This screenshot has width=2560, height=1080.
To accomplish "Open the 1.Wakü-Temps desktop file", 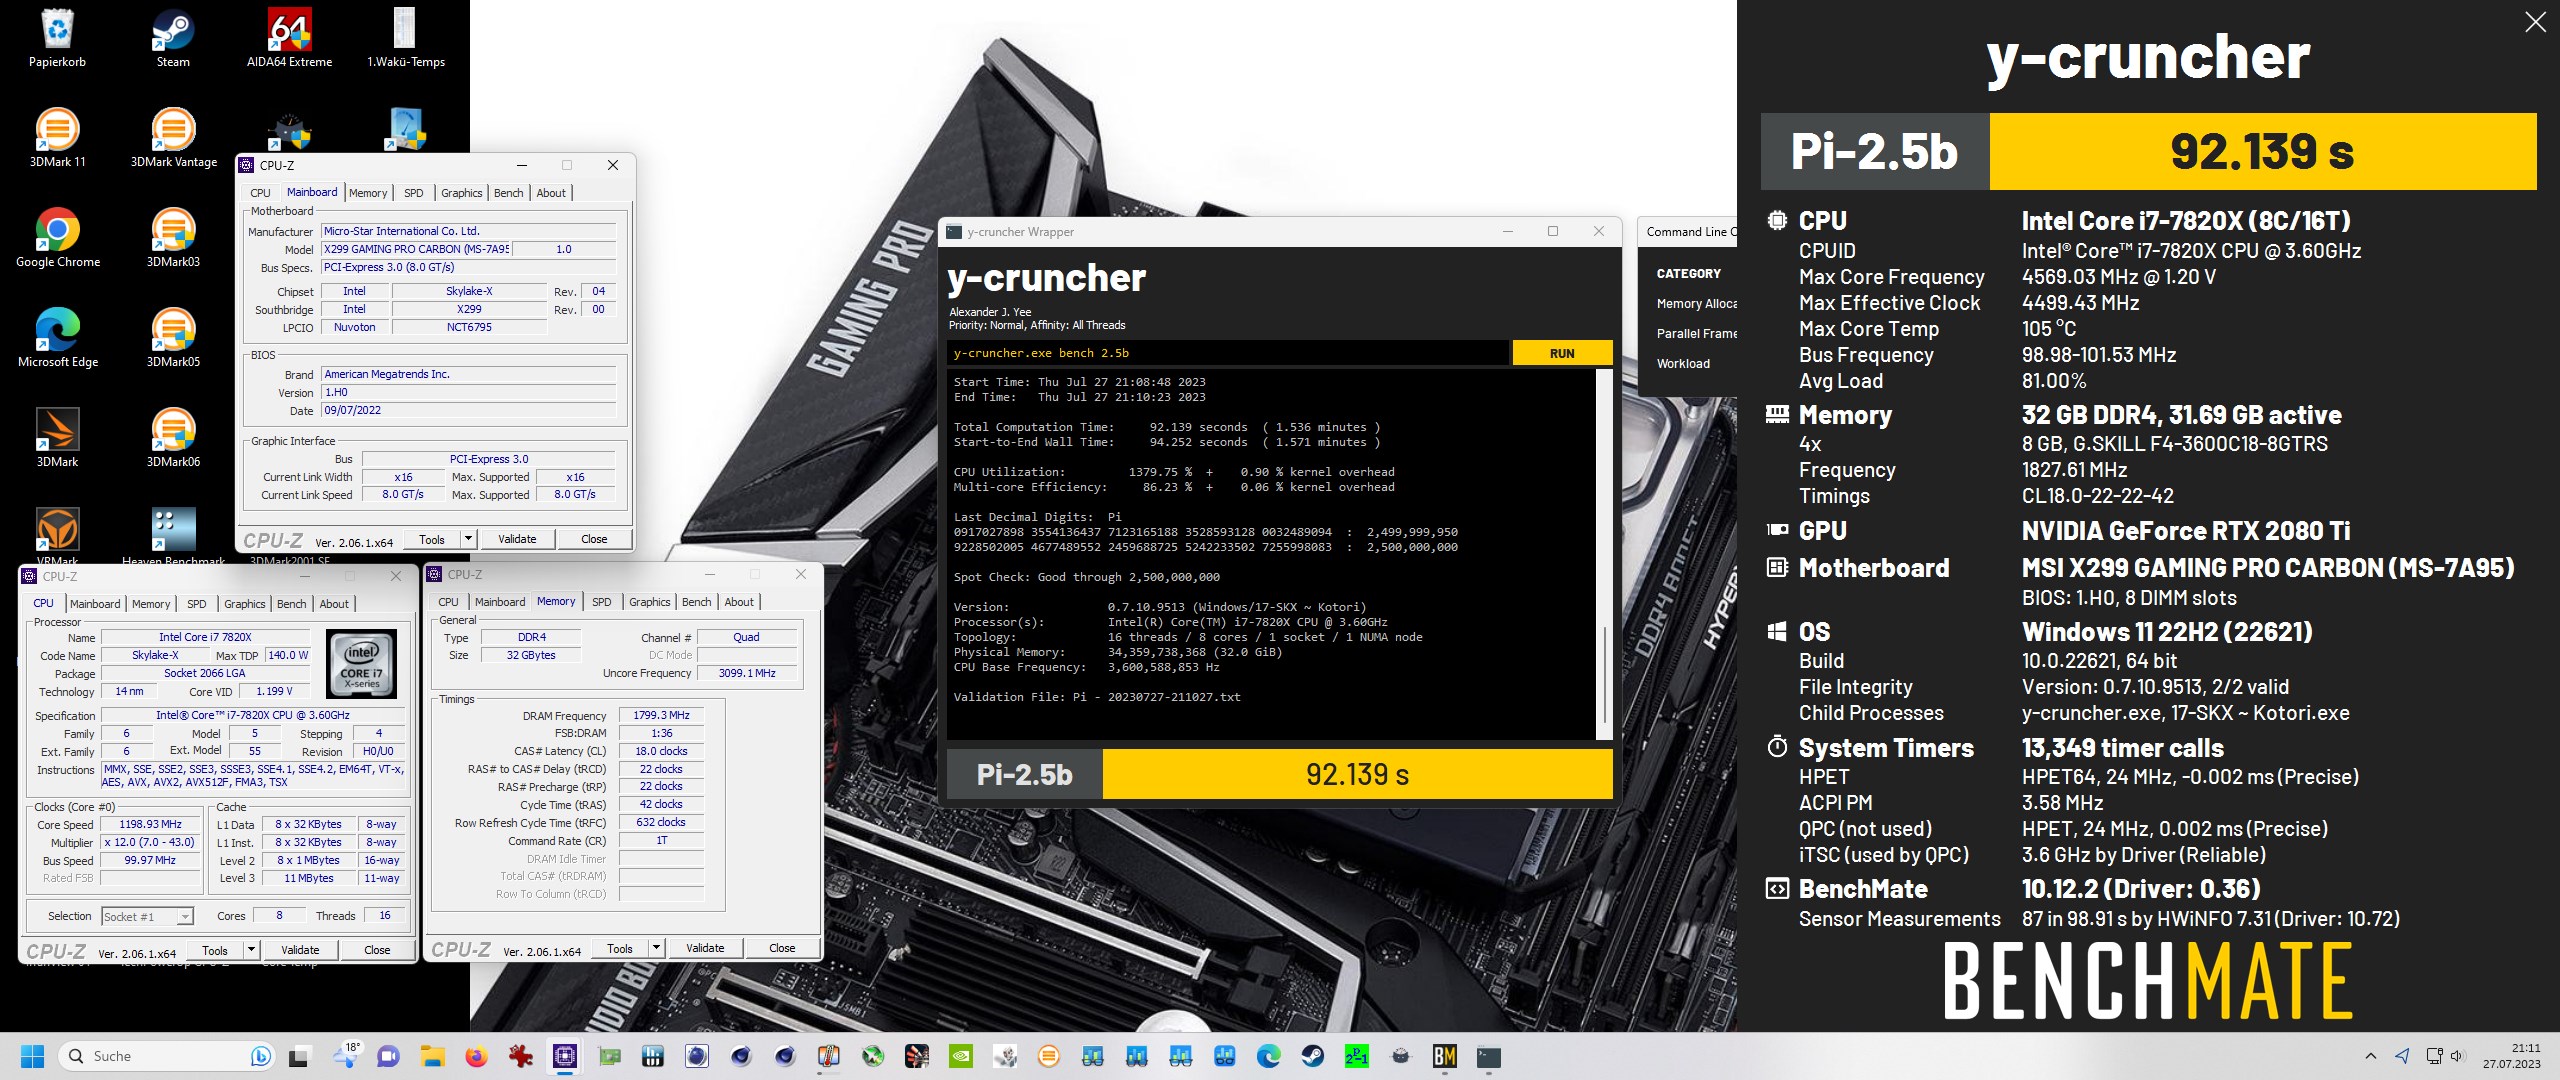I will pos(405,38).
